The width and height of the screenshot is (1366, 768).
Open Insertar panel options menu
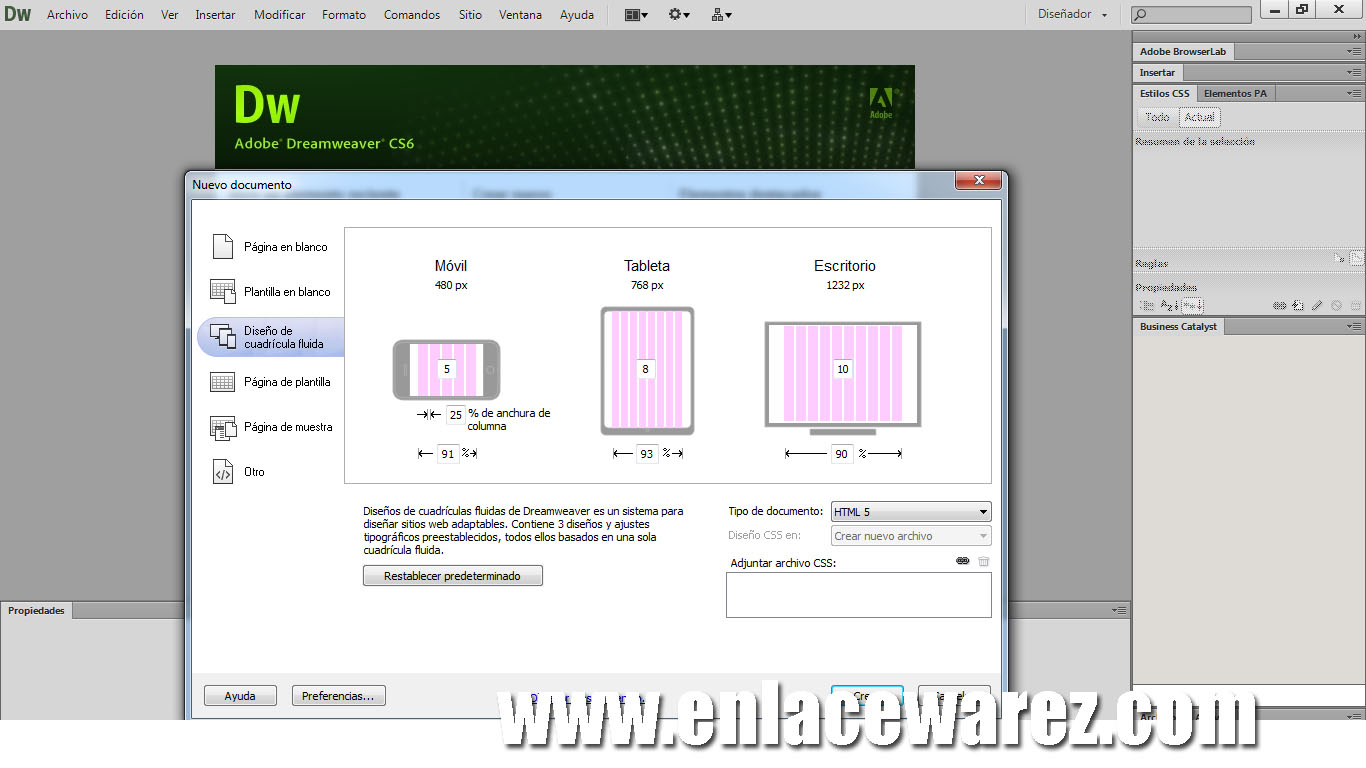point(1354,73)
